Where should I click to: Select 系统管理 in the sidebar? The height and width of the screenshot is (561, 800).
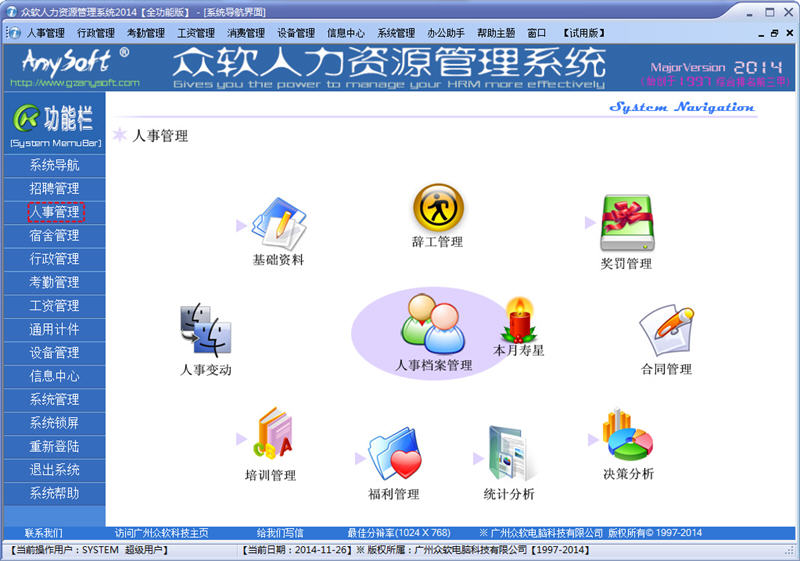pos(54,400)
